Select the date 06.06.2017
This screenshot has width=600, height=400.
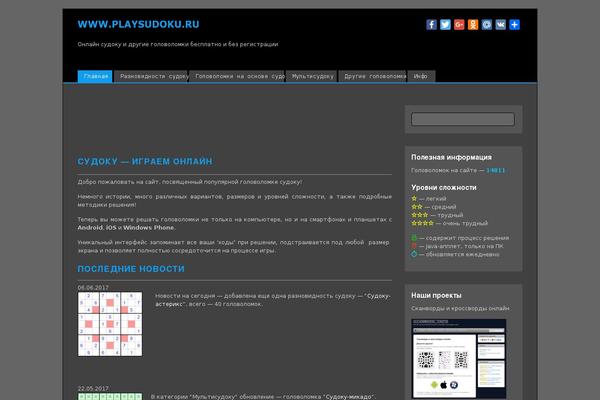click(93, 287)
